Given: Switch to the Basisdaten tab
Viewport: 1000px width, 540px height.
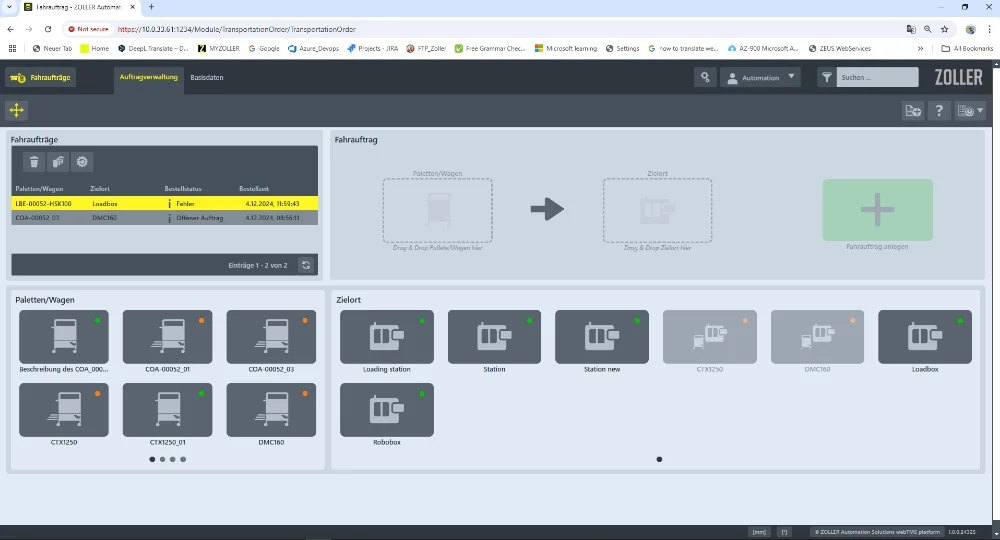Looking at the screenshot, I should click(x=206, y=77).
